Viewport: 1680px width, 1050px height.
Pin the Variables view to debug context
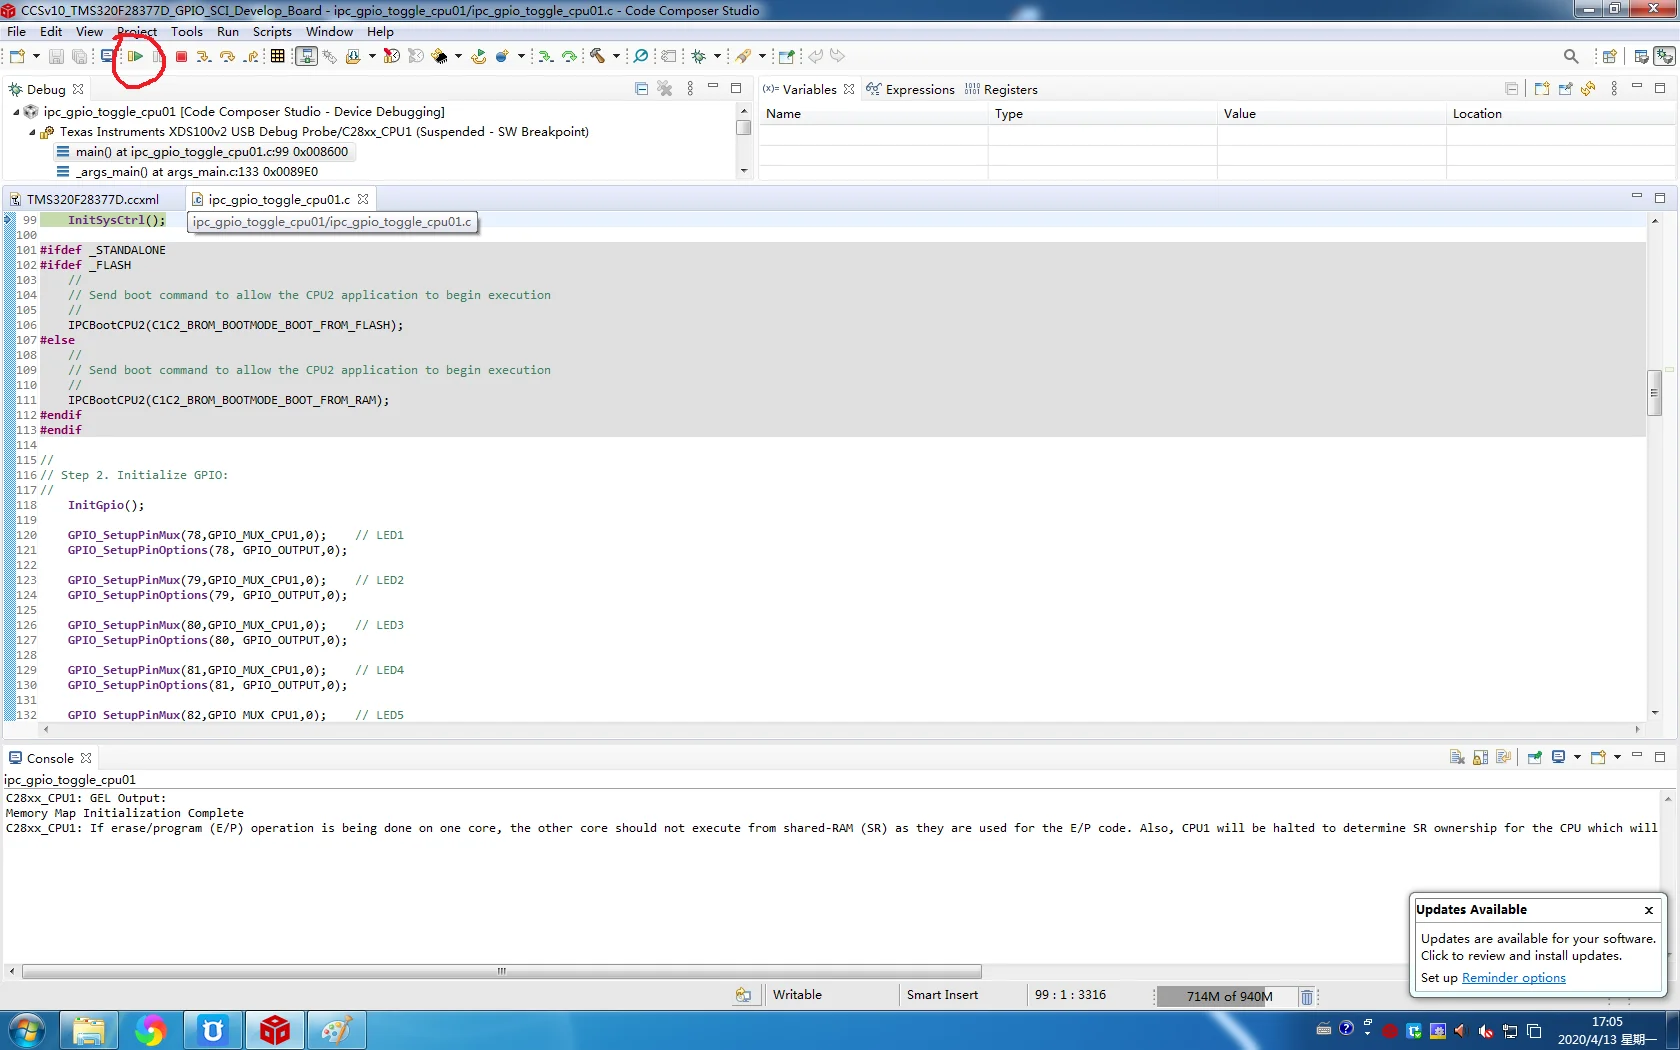pyautogui.click(x=1565, y=89)
